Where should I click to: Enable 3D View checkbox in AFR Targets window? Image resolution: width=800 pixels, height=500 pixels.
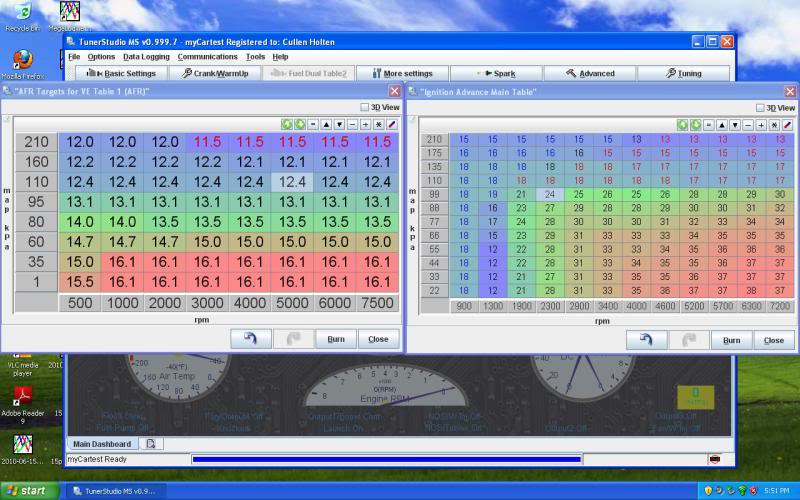[364, 107]
